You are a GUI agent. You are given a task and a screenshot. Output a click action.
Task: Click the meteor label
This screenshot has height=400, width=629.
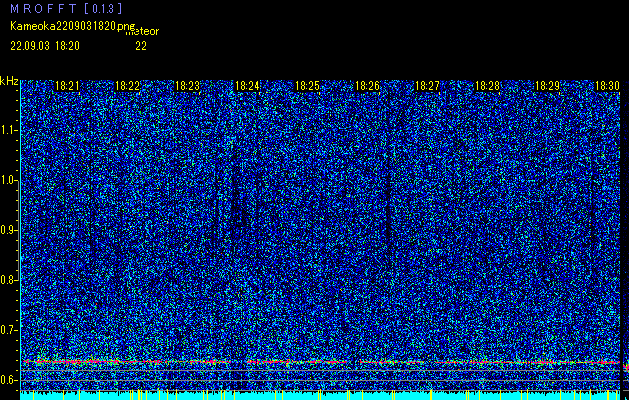point(142,31)
